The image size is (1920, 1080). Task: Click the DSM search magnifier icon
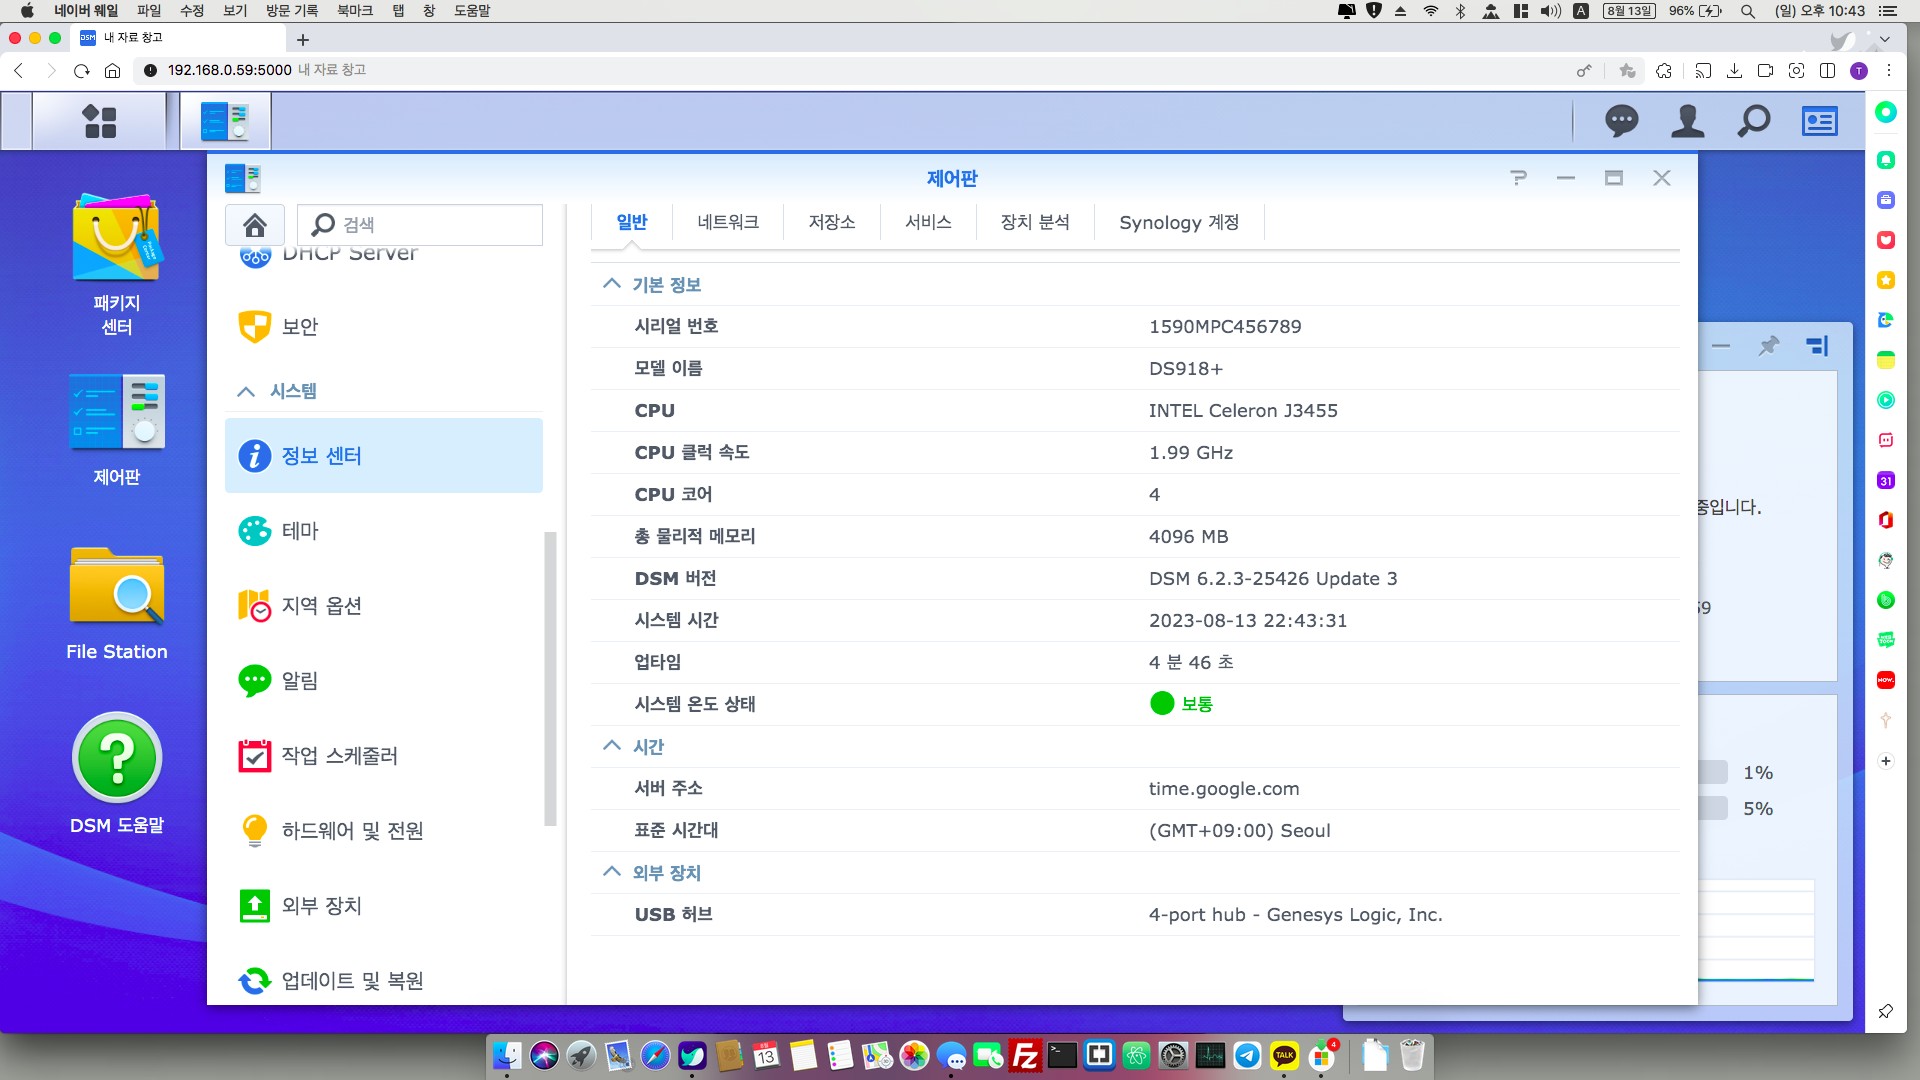[x=1753, y=121]
